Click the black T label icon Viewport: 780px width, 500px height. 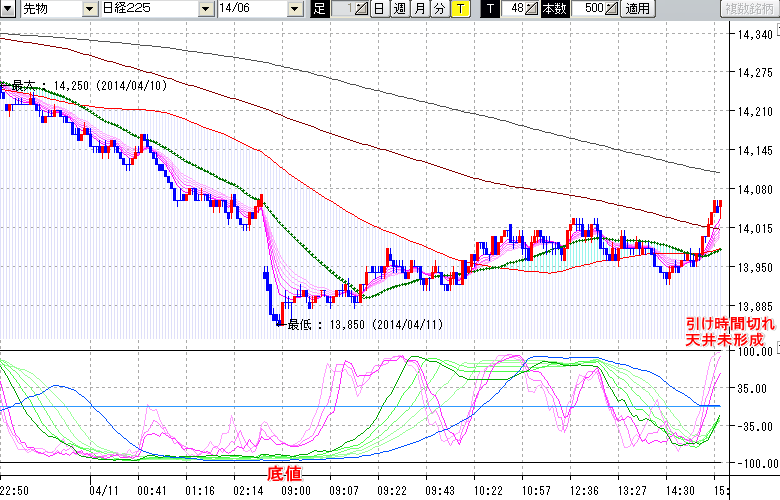coord(489,9)
